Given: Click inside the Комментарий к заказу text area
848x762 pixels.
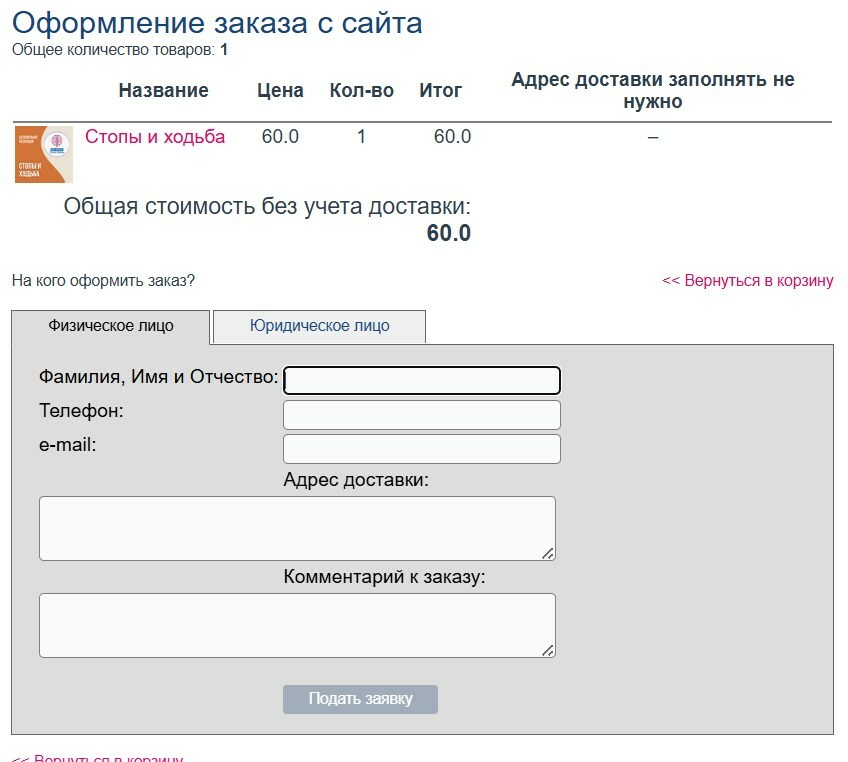Looking at the screenshot, I should [x=296, y=625].
